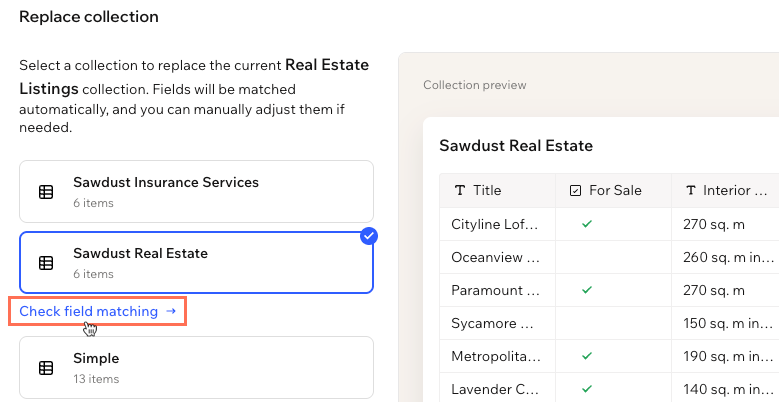Select the Sawdust Insurance Services collection card
779x402 pixels.
click(x=196, y=191)
